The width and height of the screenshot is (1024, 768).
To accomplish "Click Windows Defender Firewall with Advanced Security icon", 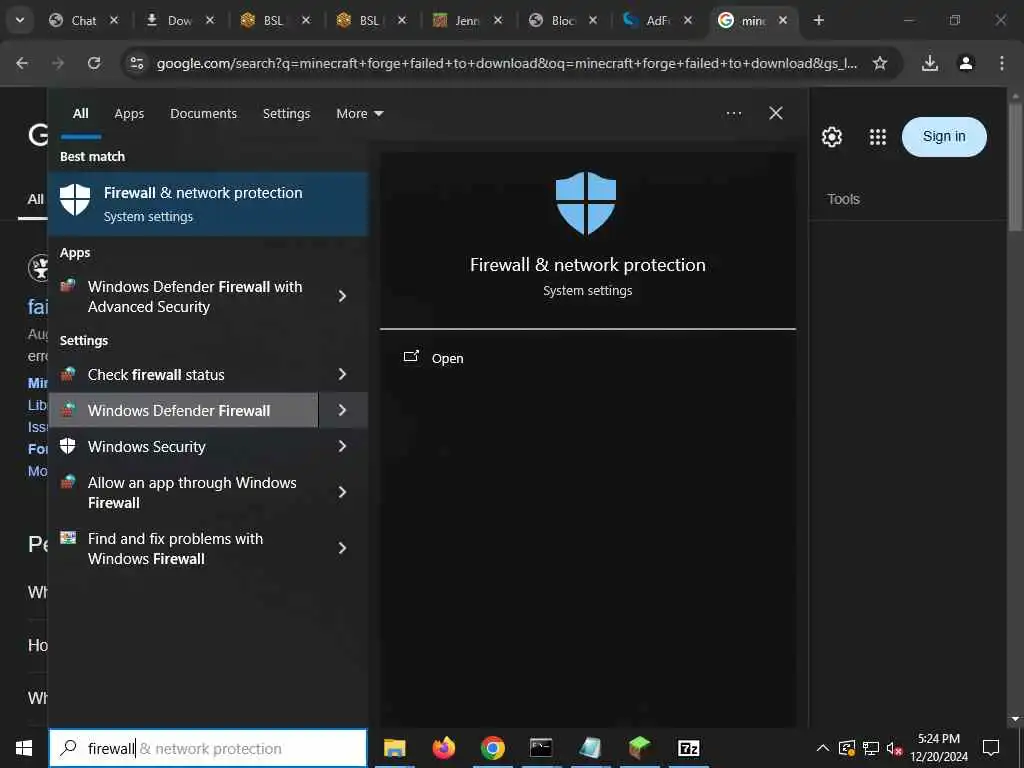I will (68, 287).
